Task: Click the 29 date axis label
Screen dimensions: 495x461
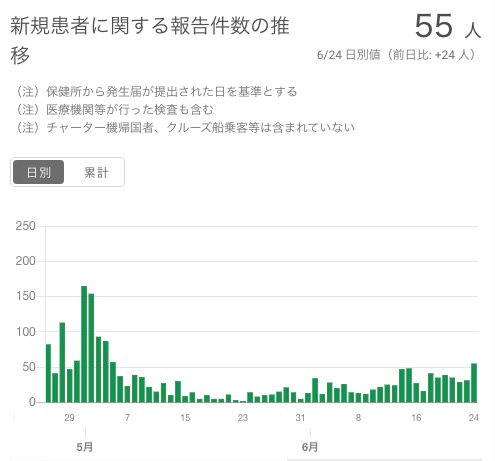Action: 69,418
